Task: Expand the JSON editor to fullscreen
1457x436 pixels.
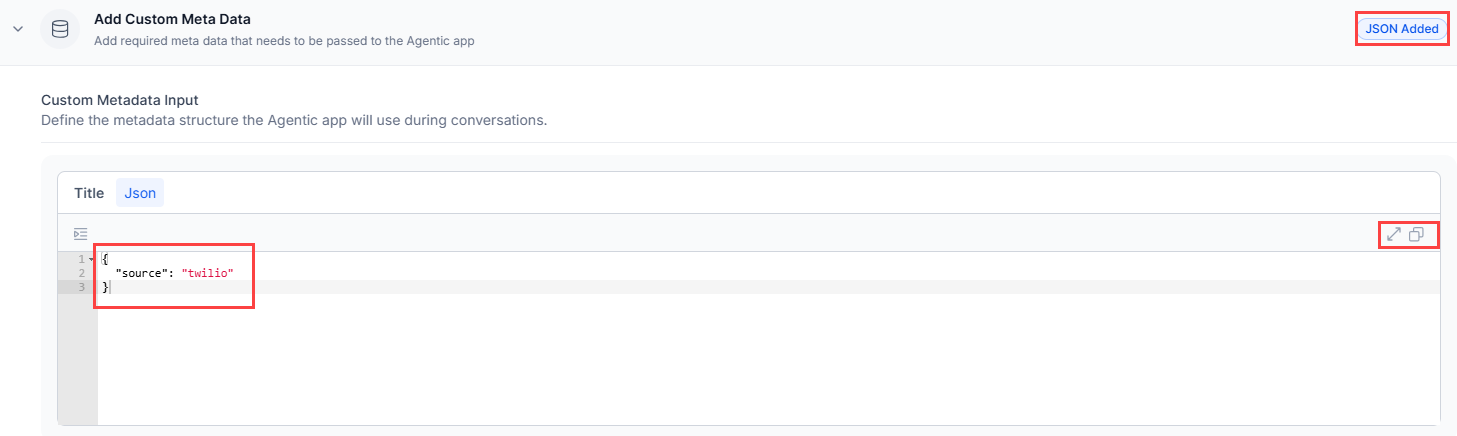Action: click(1394, 234)
